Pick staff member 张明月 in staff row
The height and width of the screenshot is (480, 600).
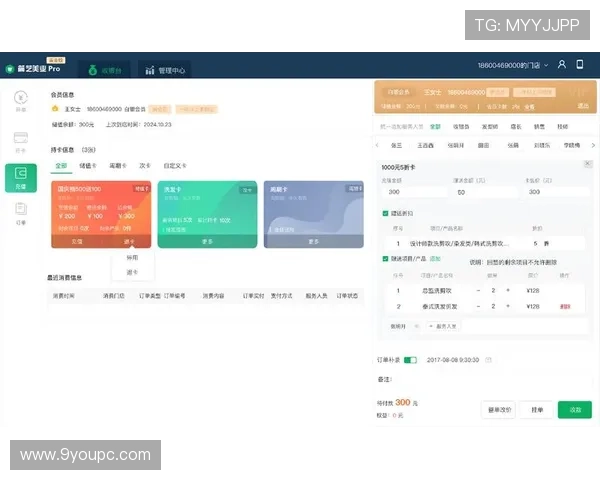(x=455, y=145)
